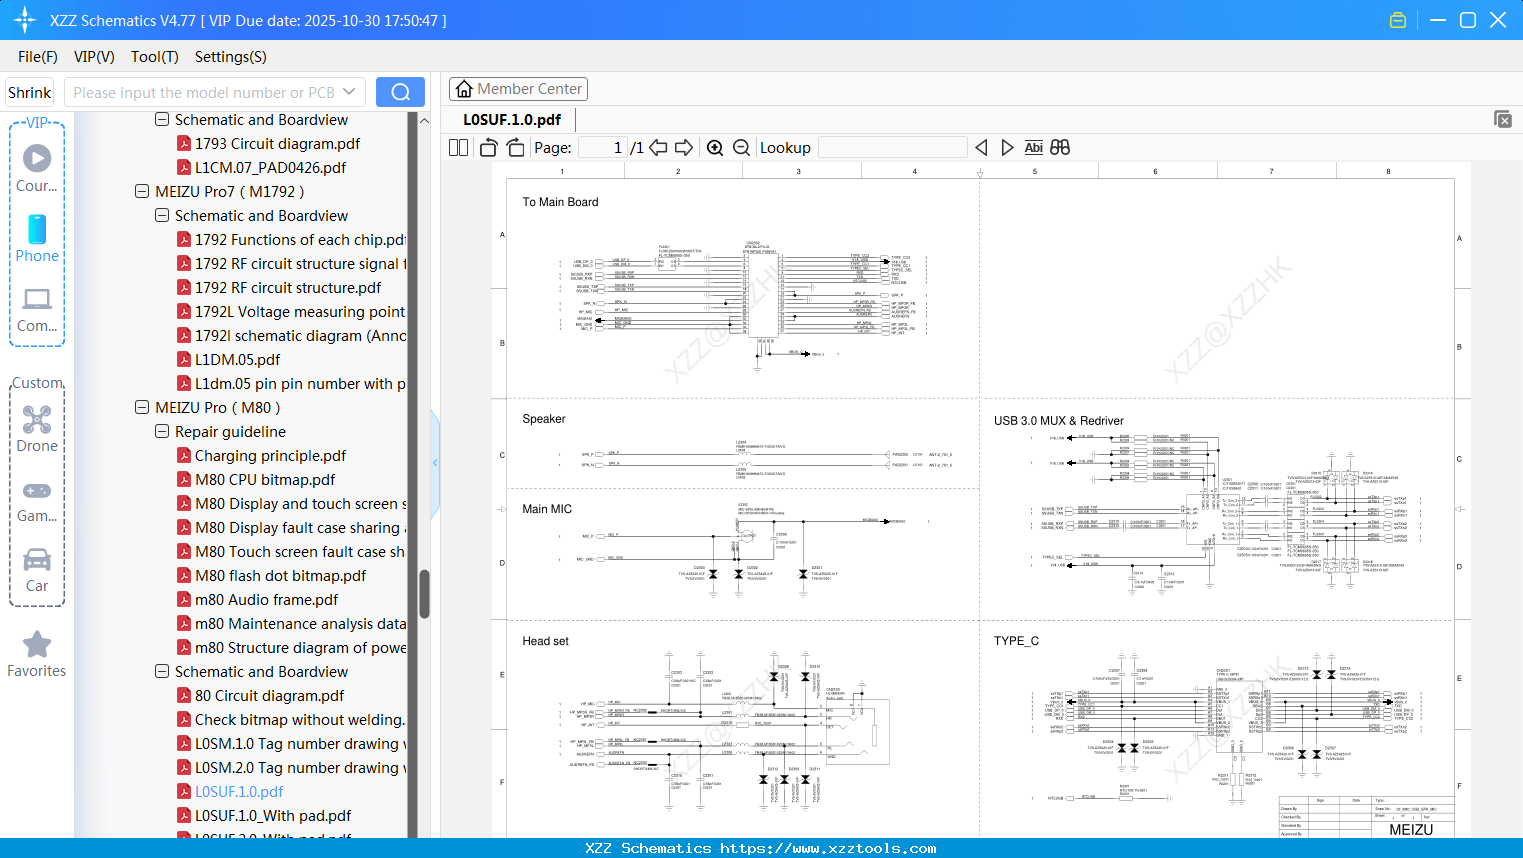Click the model number or PCB search field
The image size is (1523, 858).
[204, 92]
